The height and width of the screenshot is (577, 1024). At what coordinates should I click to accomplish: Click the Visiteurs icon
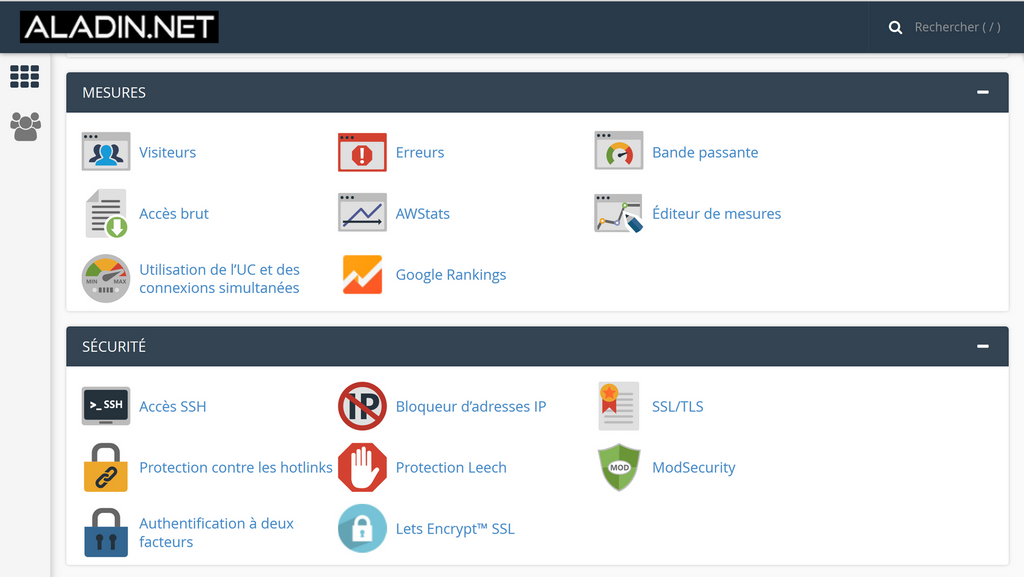pos(106,152)
